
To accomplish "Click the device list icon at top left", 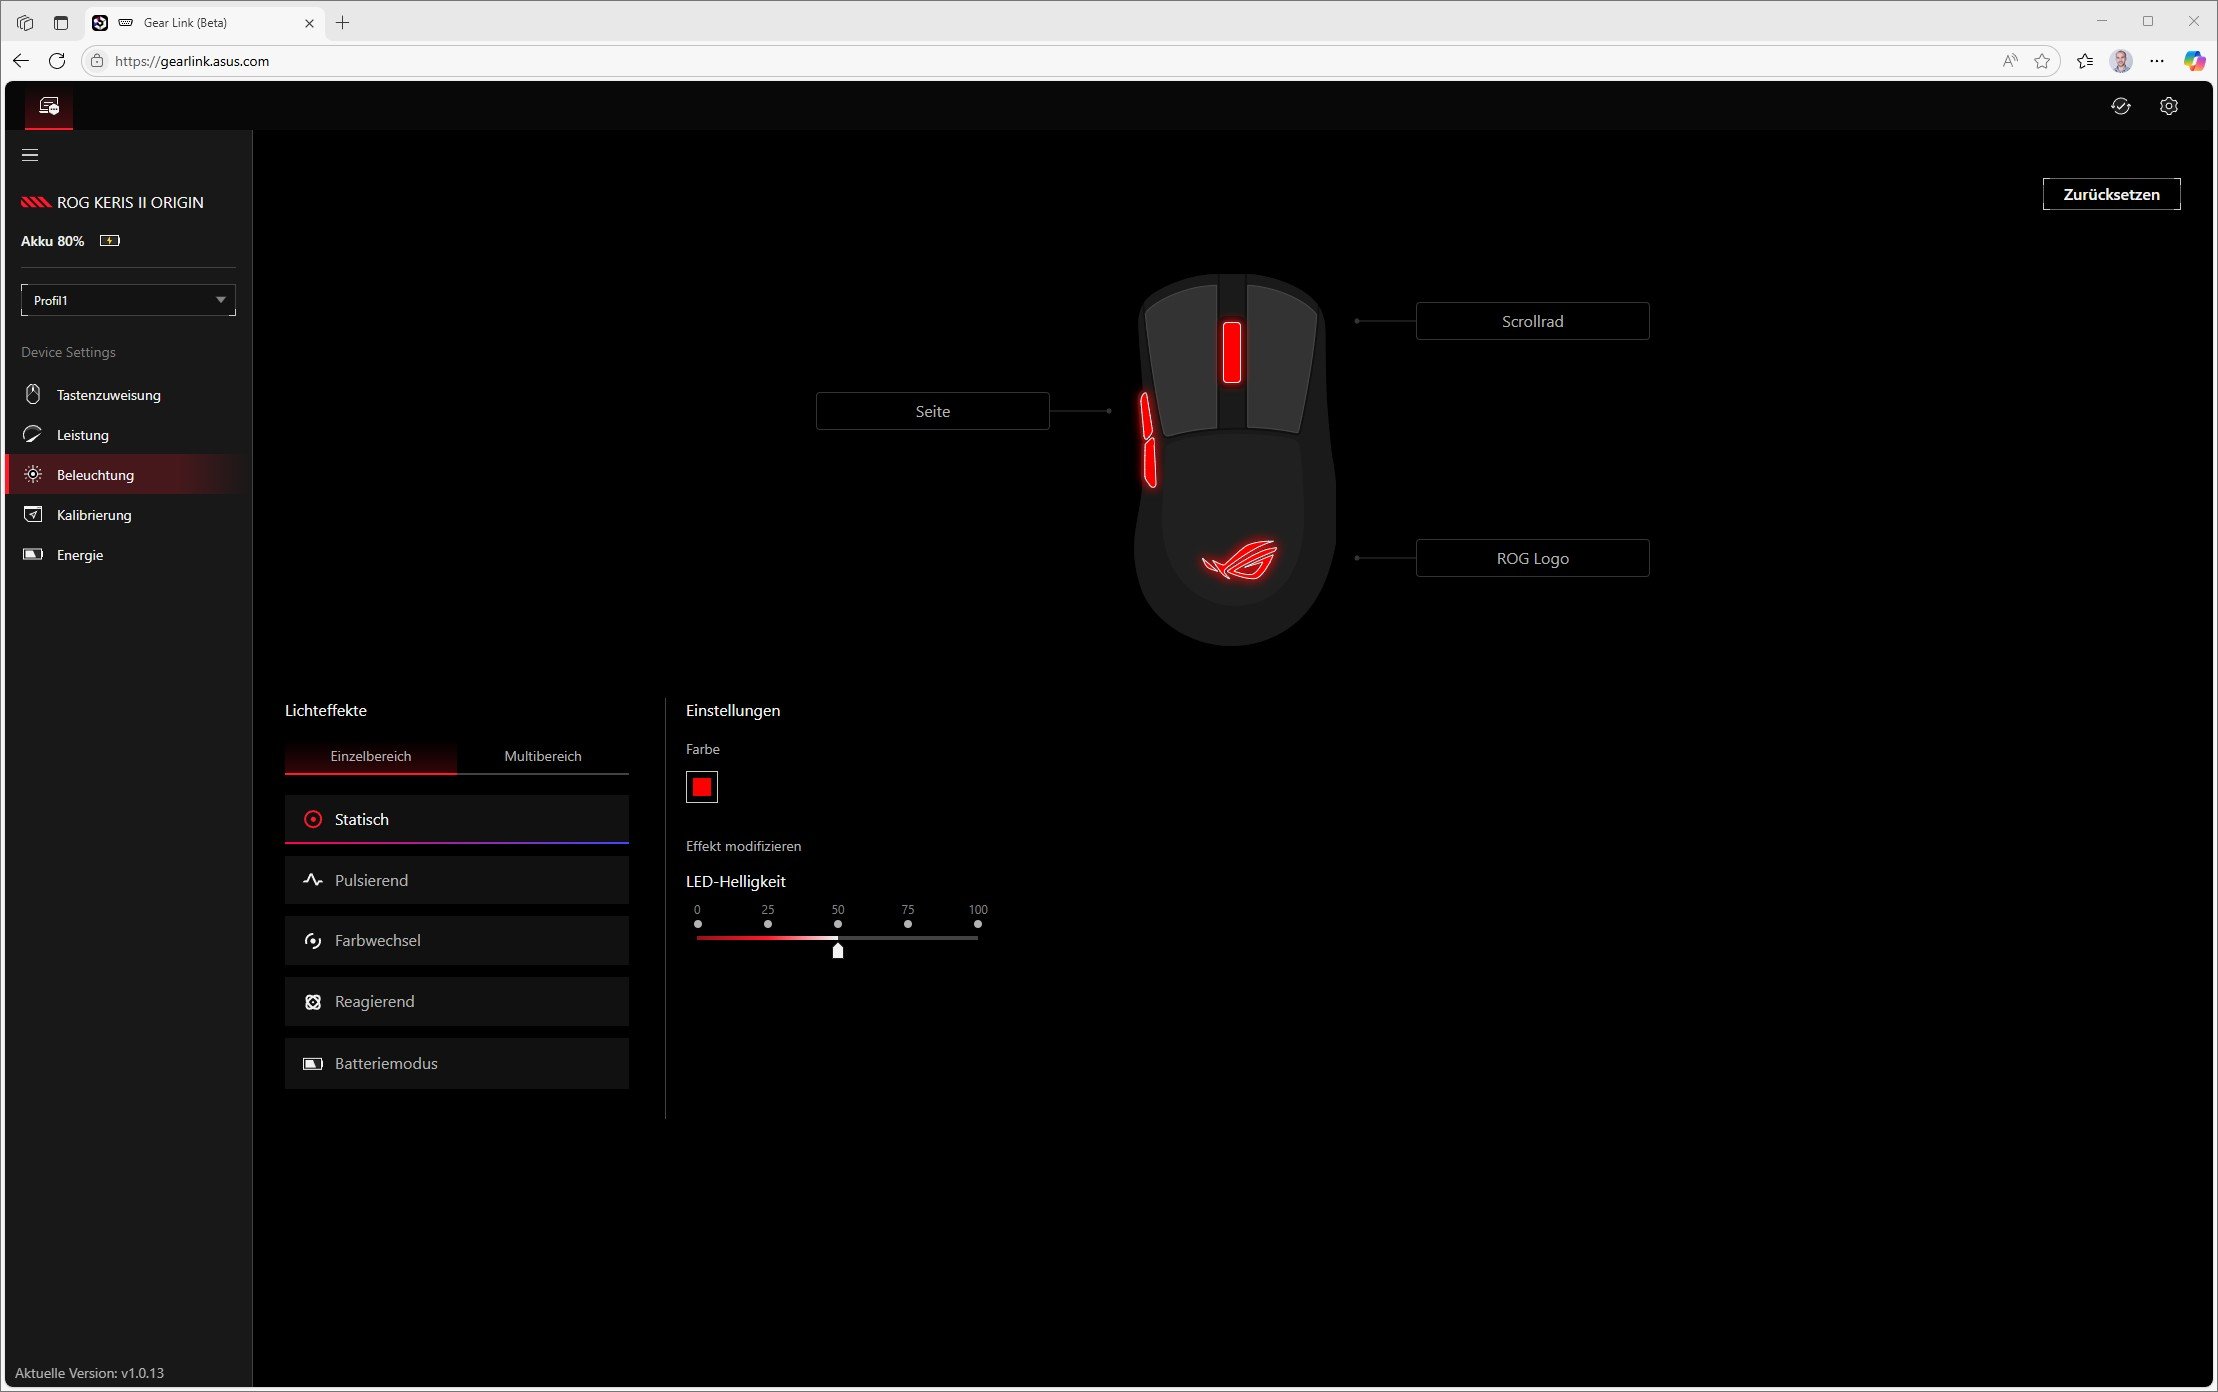I will (49, 106).
